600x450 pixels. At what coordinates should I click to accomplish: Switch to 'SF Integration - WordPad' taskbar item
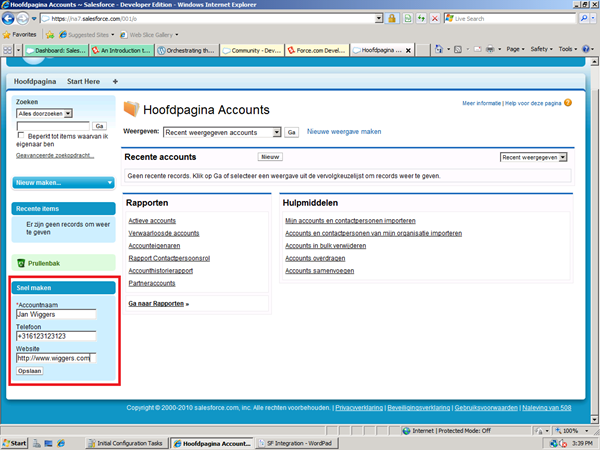[x=296, y=443]
